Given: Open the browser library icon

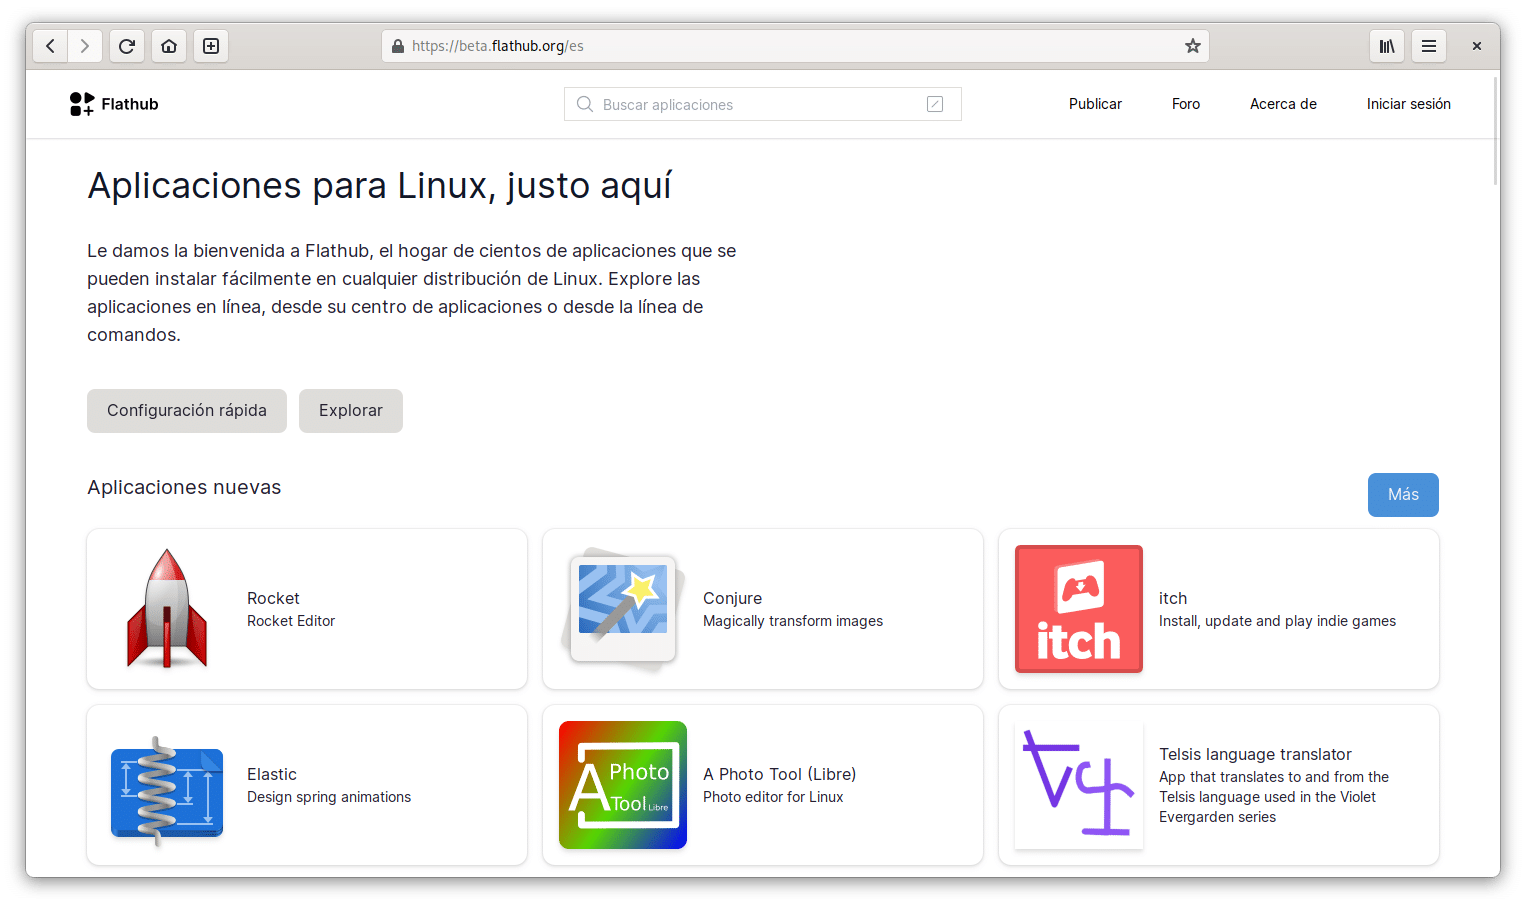Looking at the screenshot, I should point(1386,45).
